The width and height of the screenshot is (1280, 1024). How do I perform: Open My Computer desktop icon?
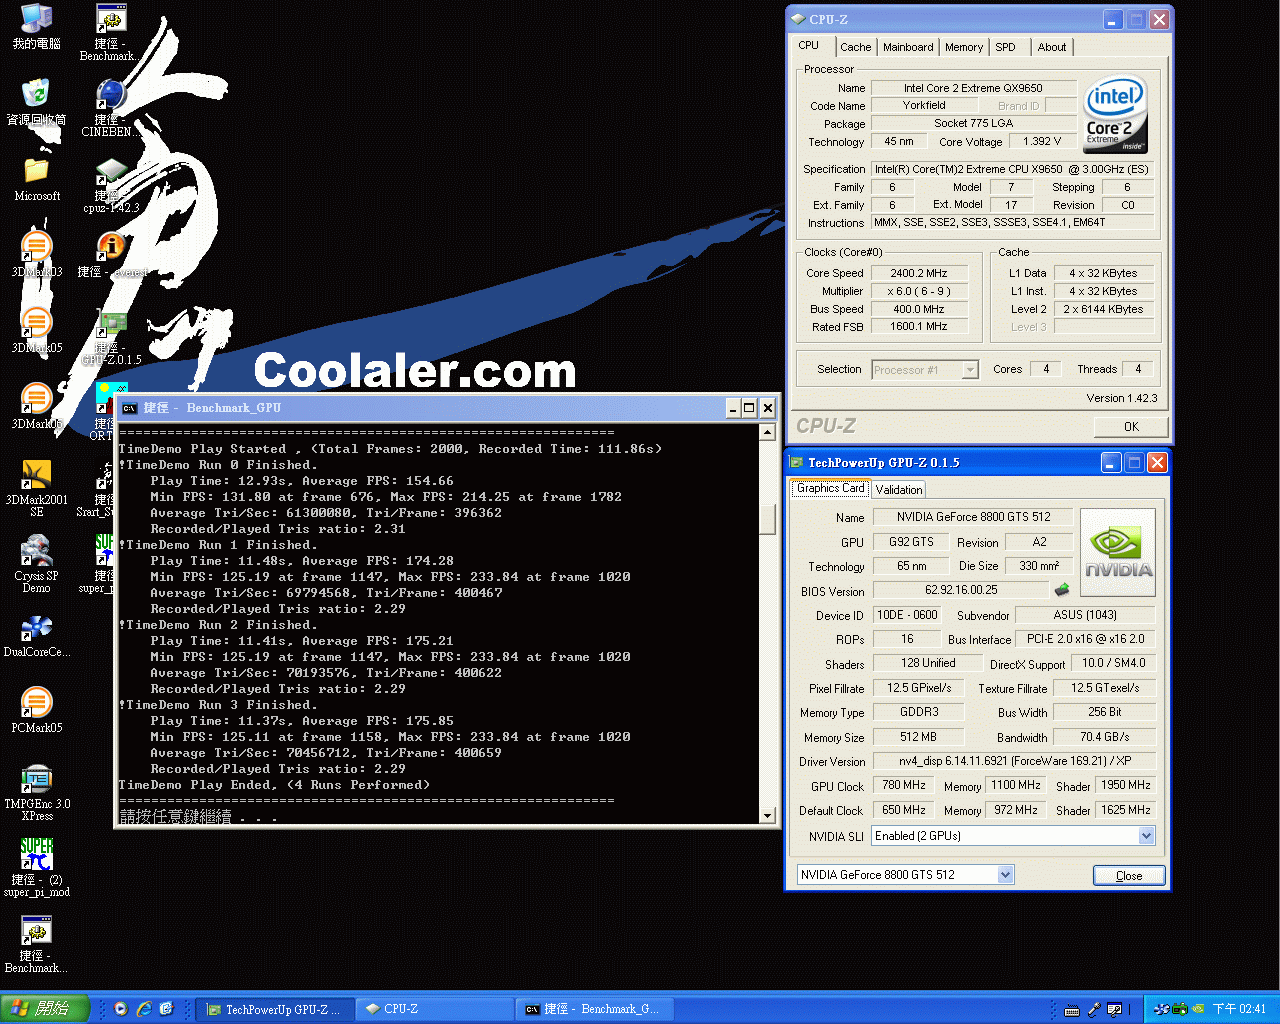(36, 26)
